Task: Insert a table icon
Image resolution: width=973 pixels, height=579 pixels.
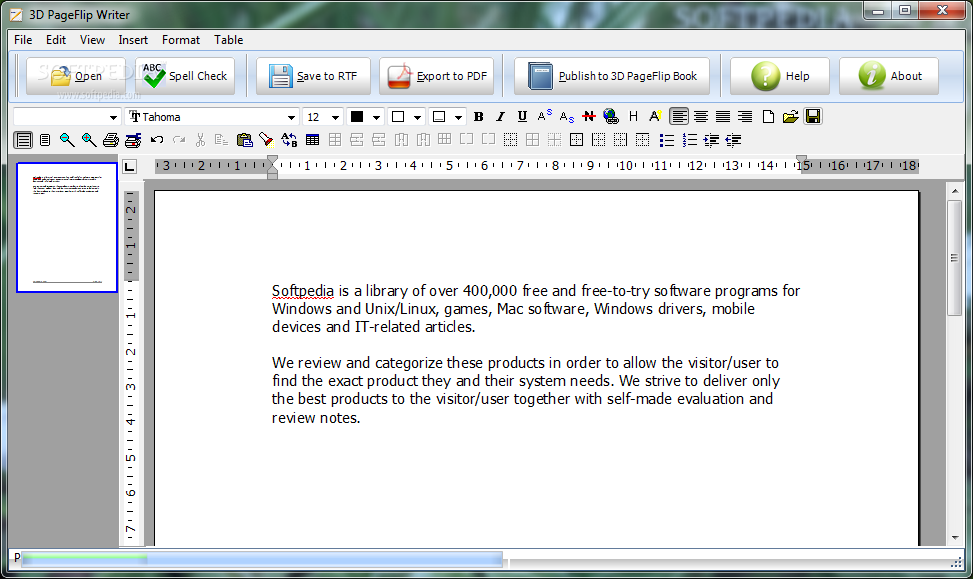Action: pyautogui.click(x=312, y=140)
